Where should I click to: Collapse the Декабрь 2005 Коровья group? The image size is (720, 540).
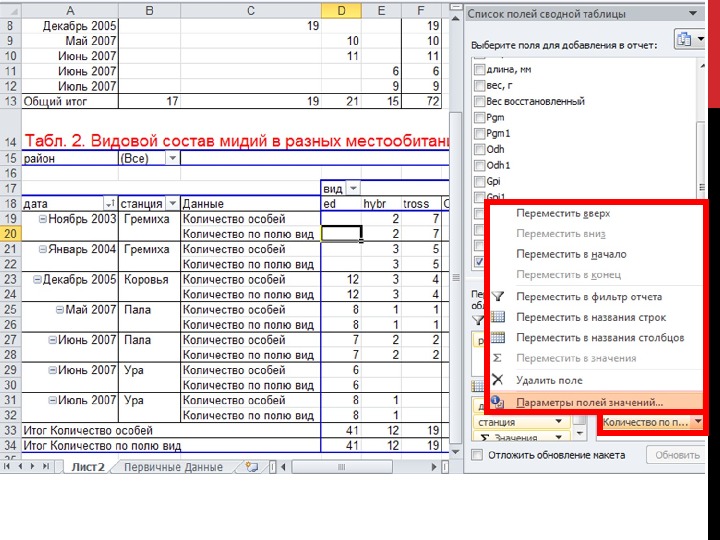[37, 280]
